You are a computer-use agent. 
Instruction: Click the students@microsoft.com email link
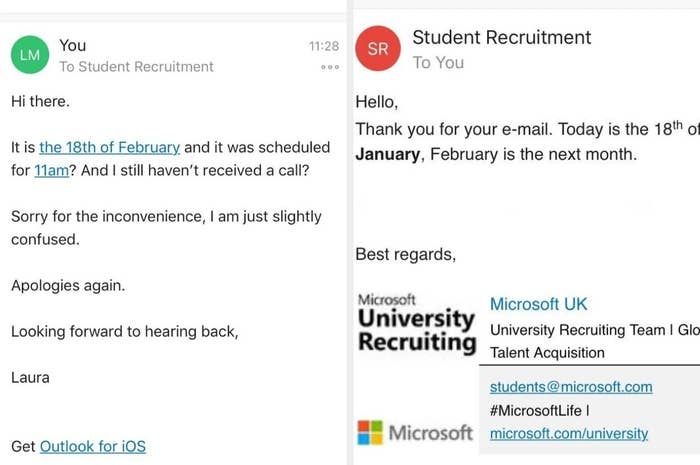[x=571, y=387]
